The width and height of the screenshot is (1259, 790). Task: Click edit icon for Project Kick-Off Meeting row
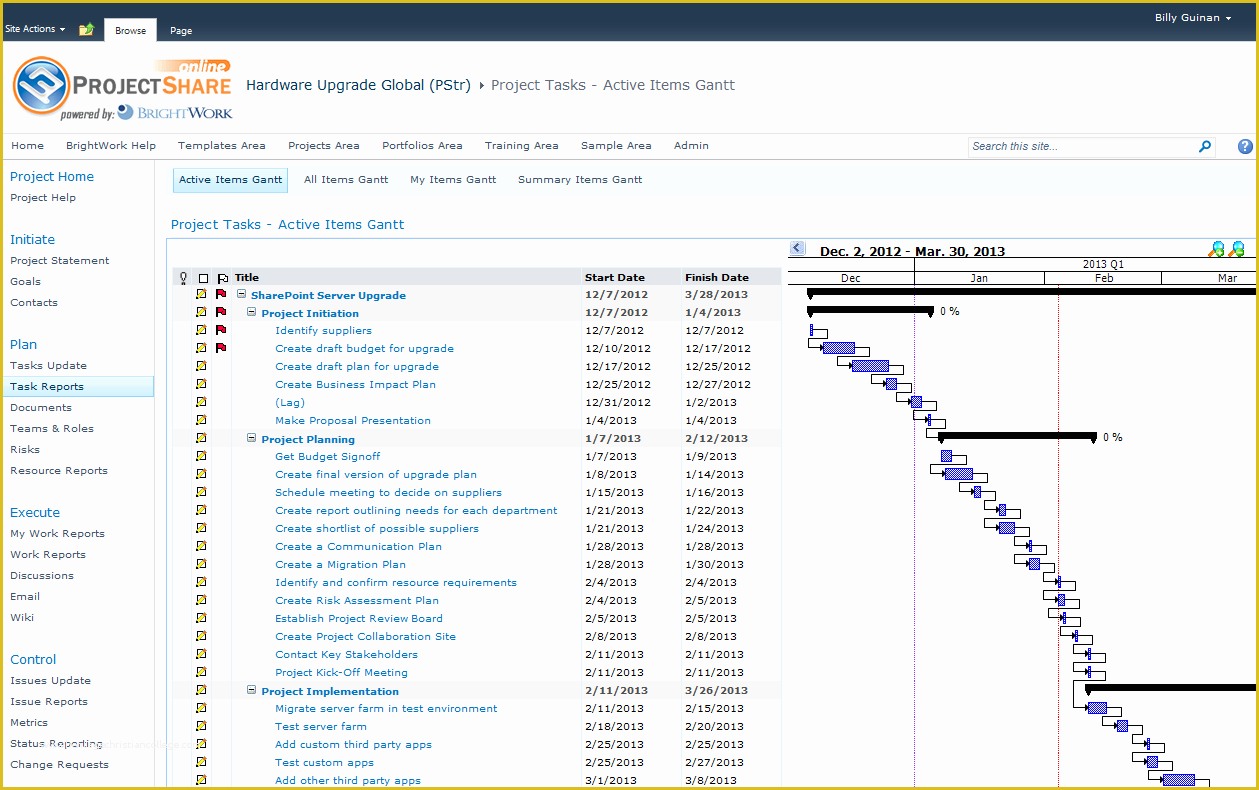pyautogui.click(x=201, y=672)
